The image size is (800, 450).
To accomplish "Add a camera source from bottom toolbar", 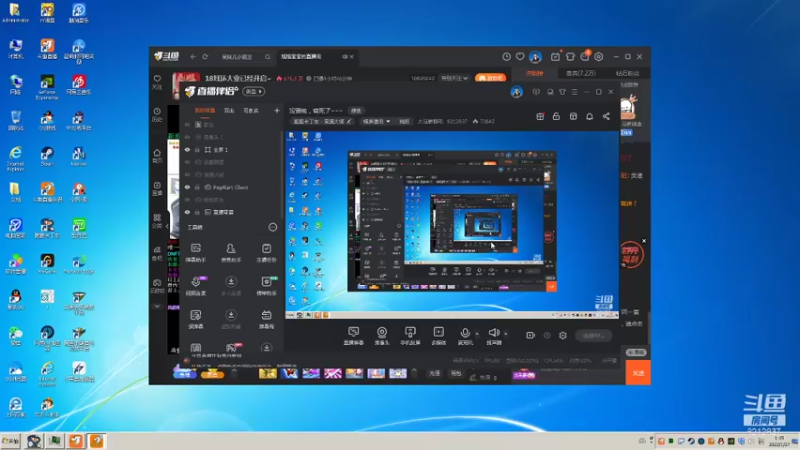I will point(382,336).
